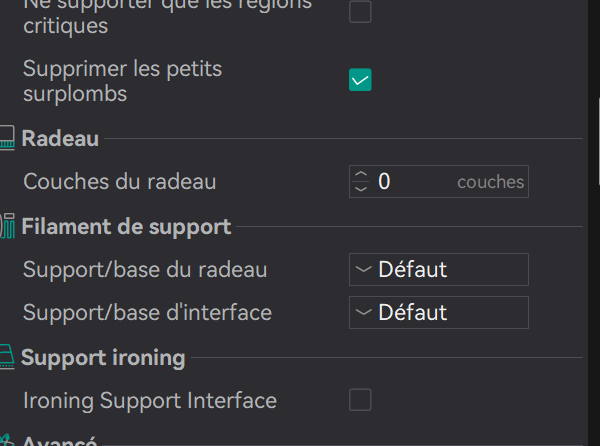Click the Couches du radeau value field

(x=412, y=182)
